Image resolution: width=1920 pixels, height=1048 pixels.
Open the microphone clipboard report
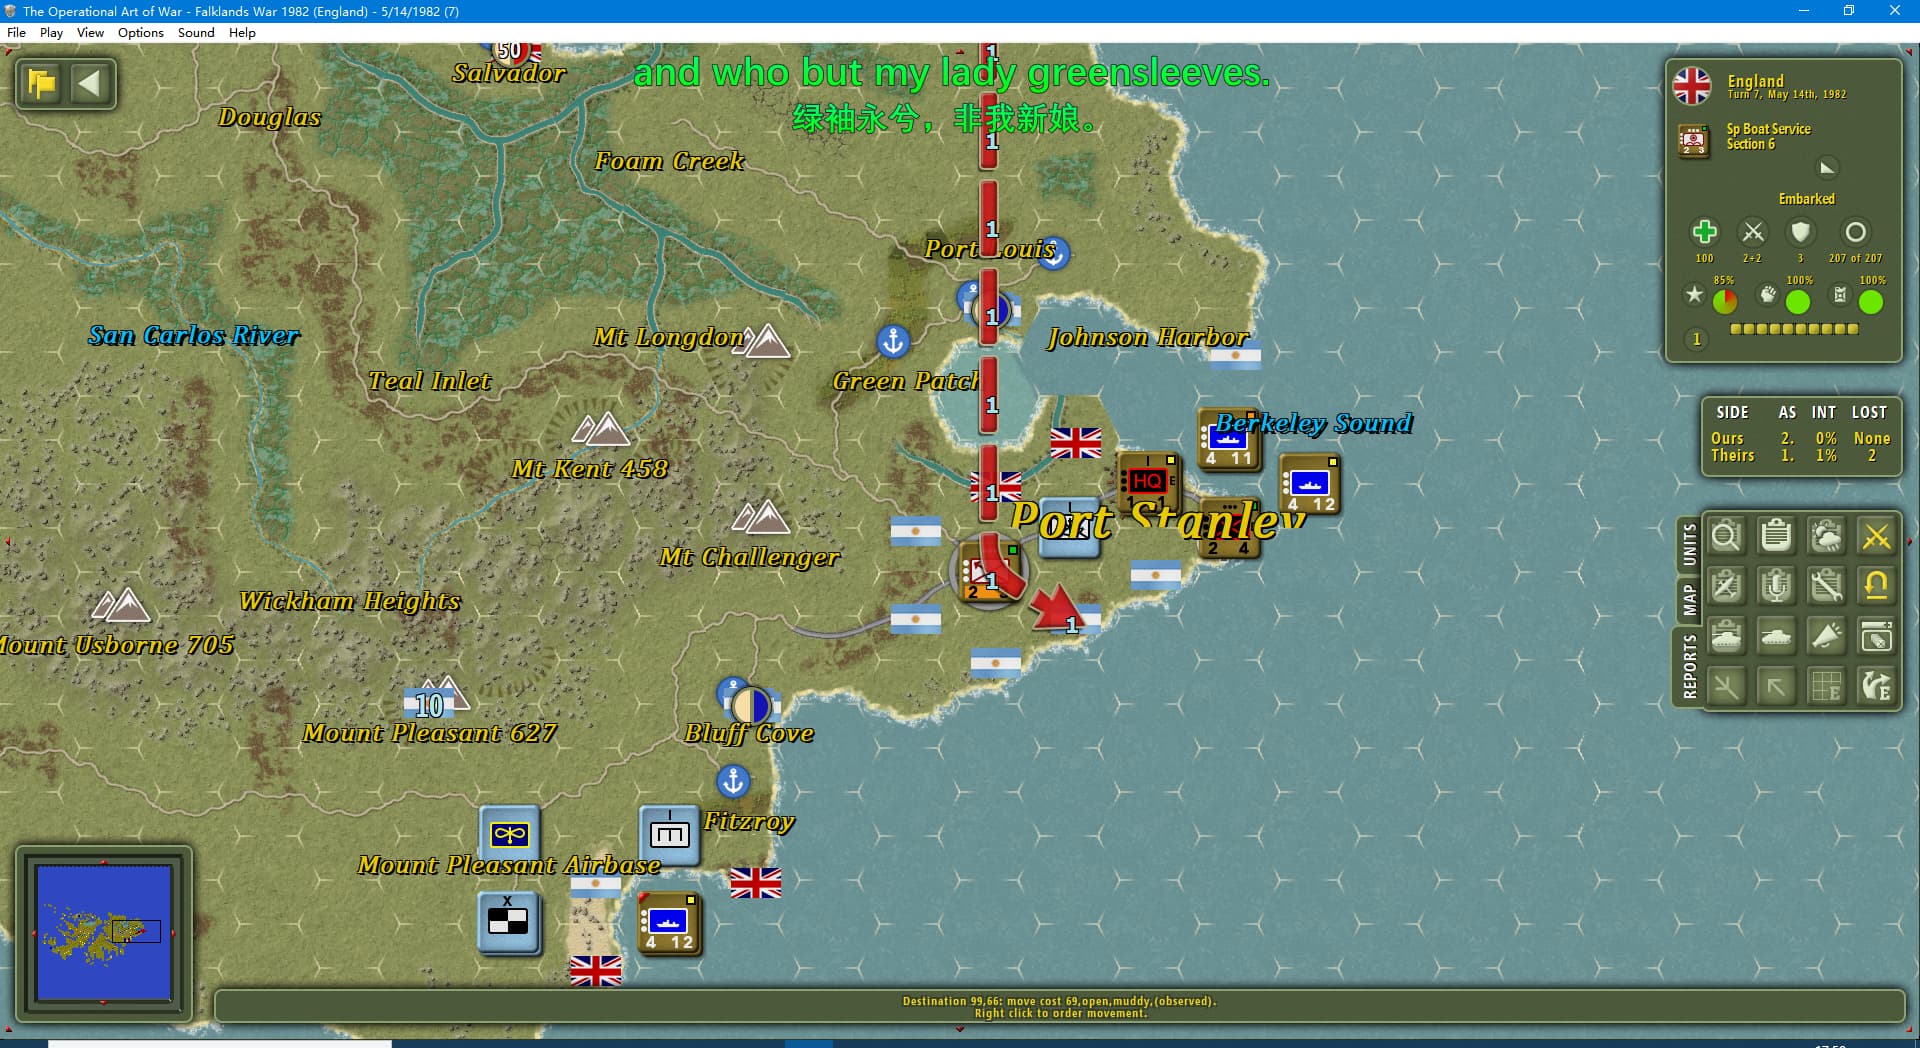[x=1776, y=586]
